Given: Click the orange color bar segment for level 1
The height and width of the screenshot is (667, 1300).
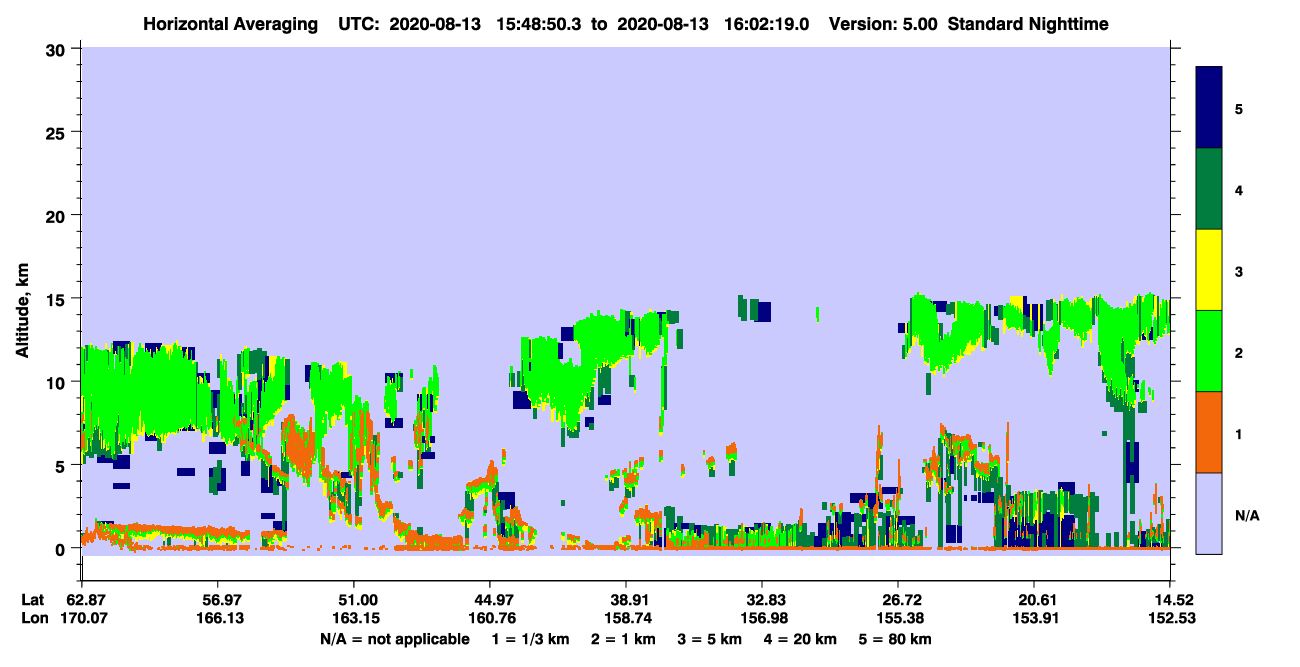Looking at the screenshot, I should [1210, 432].
